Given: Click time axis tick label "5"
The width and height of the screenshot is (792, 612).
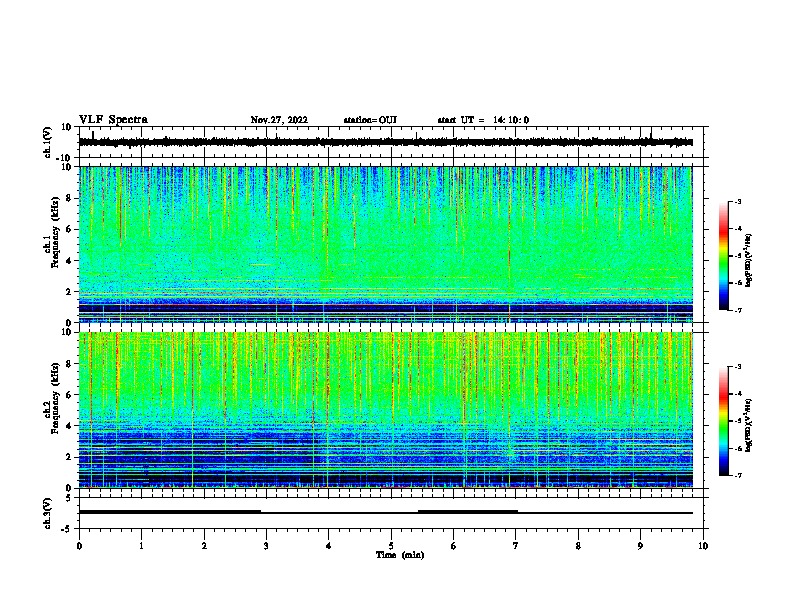Looking at the screenshot, I should pyautogui.click(x=391, y=546).
